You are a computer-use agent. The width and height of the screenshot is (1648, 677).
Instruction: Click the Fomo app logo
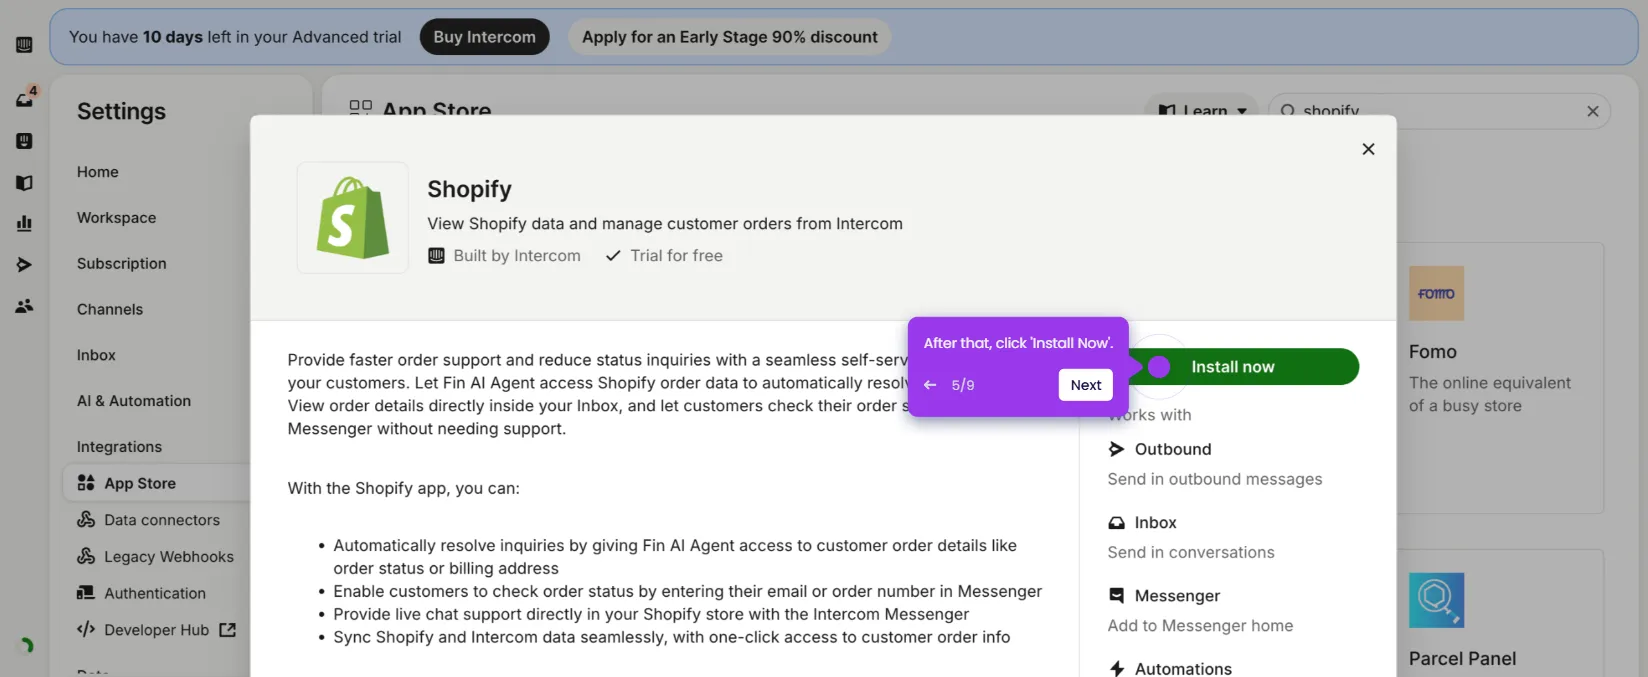coord(1436,293)
